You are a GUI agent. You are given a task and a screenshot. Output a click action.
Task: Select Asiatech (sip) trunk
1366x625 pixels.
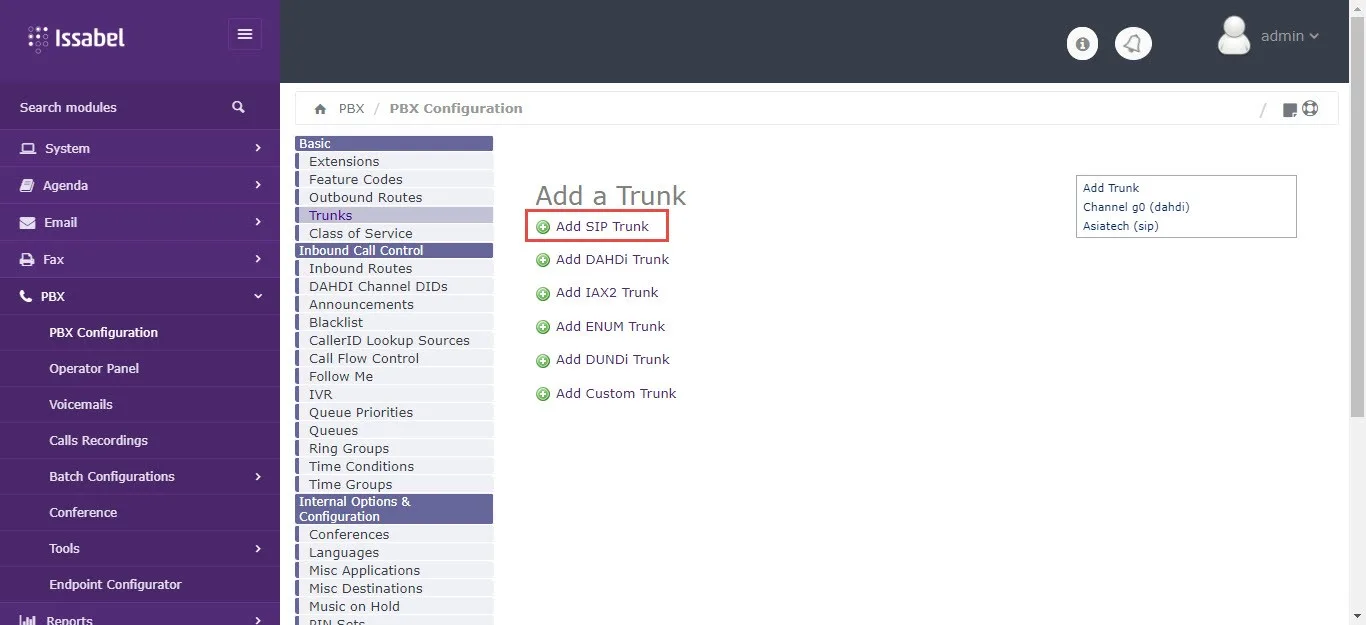pos(1120,226)
